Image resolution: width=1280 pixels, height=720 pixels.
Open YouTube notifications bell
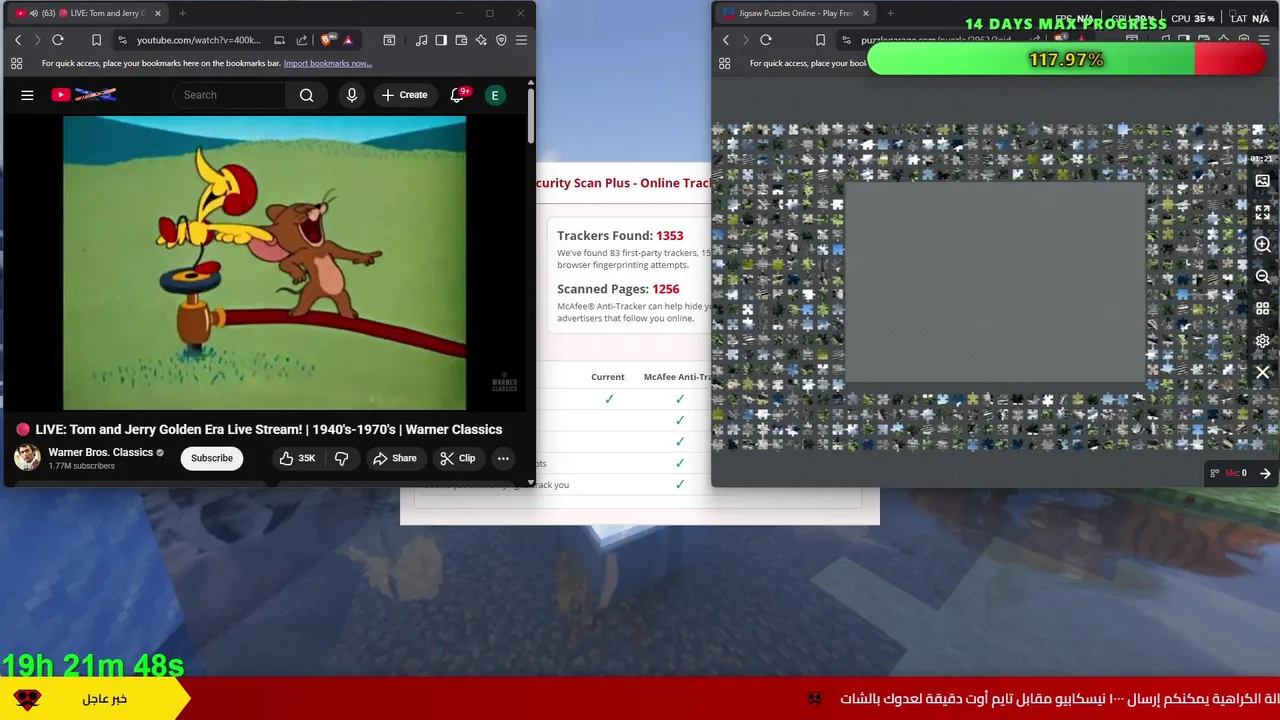click(458, 95)
